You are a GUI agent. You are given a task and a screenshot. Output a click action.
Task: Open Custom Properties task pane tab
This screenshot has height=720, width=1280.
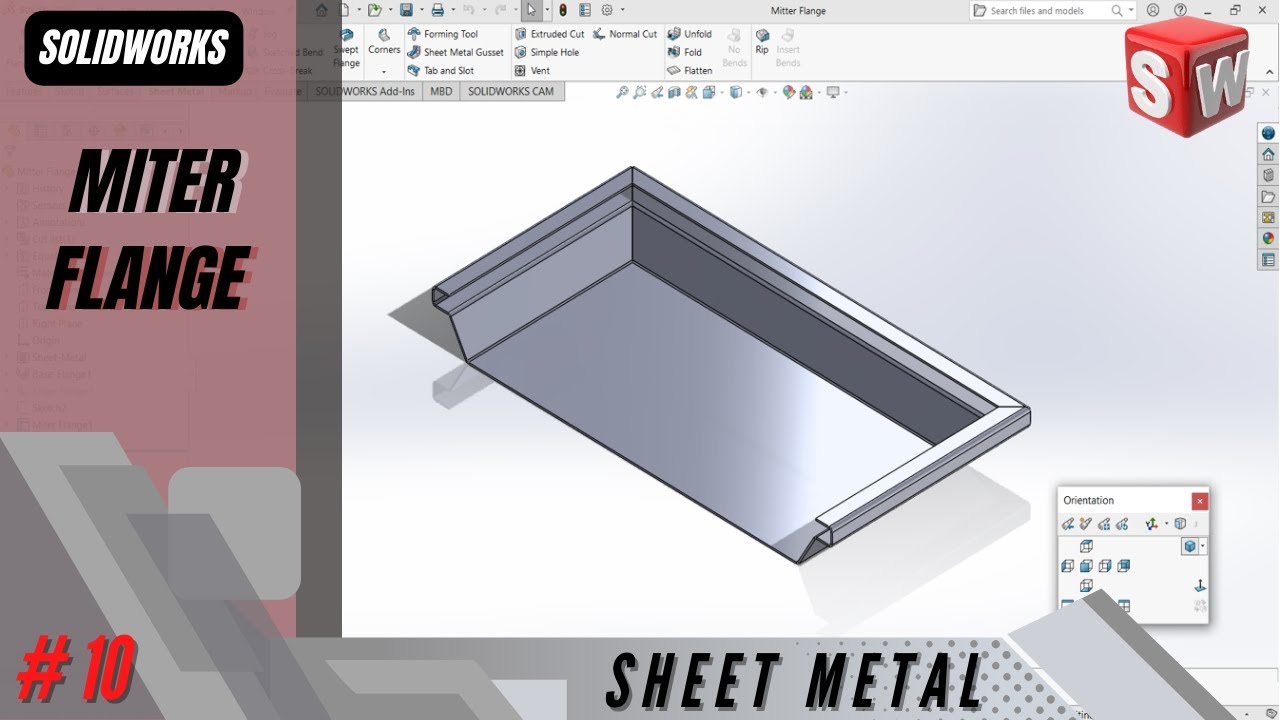[1268, 260]
